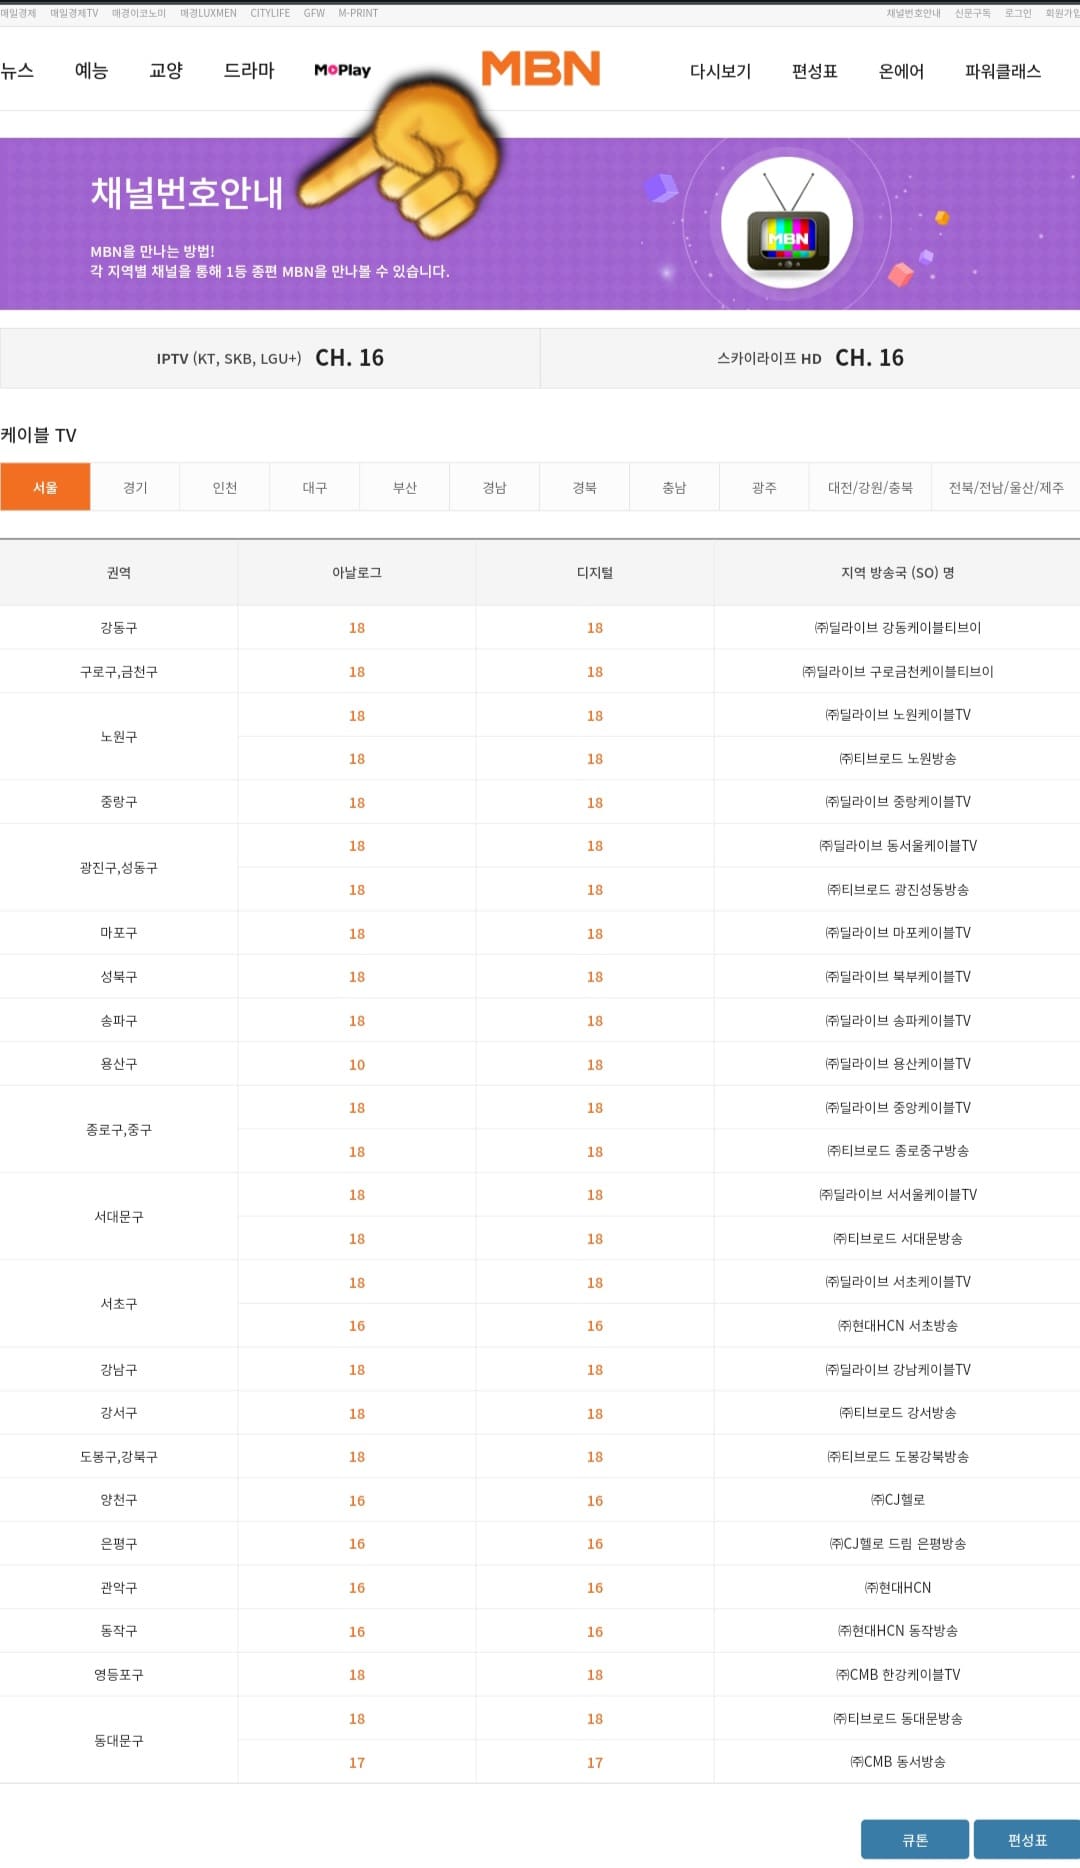
Task: Switch to the 대구 tab
Action: pos(315,487)
